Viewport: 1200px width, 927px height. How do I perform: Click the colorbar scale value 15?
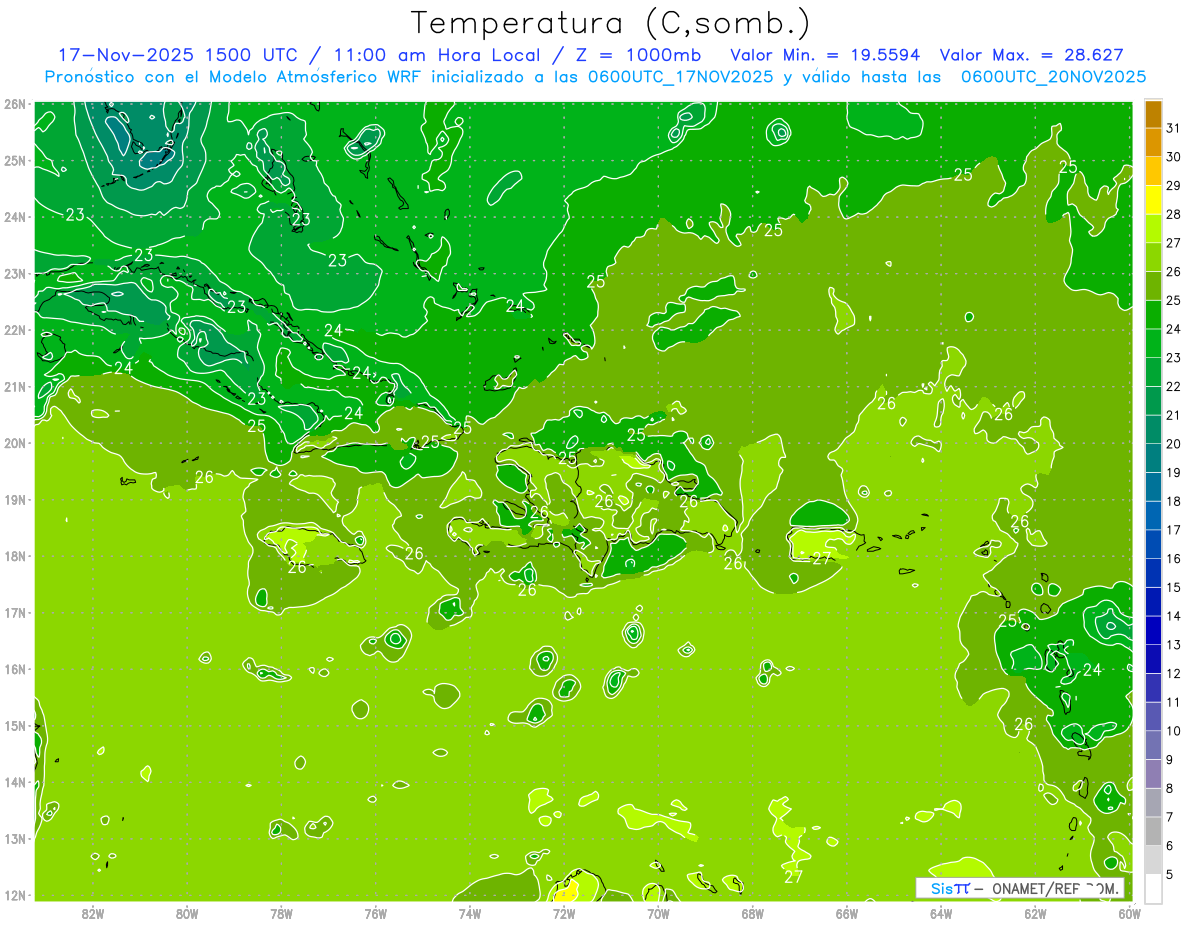tap(1174, 588)
